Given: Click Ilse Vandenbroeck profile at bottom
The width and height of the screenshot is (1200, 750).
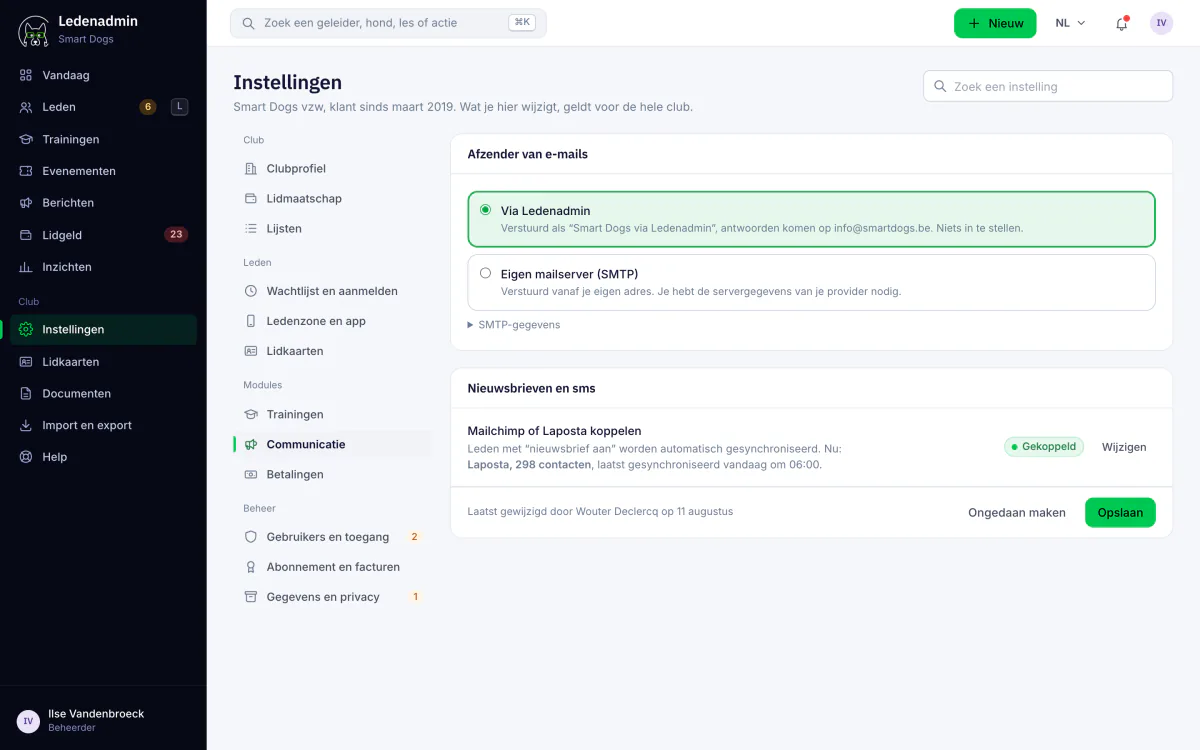Looking at the screenshot, I should [x=103, y=720].
